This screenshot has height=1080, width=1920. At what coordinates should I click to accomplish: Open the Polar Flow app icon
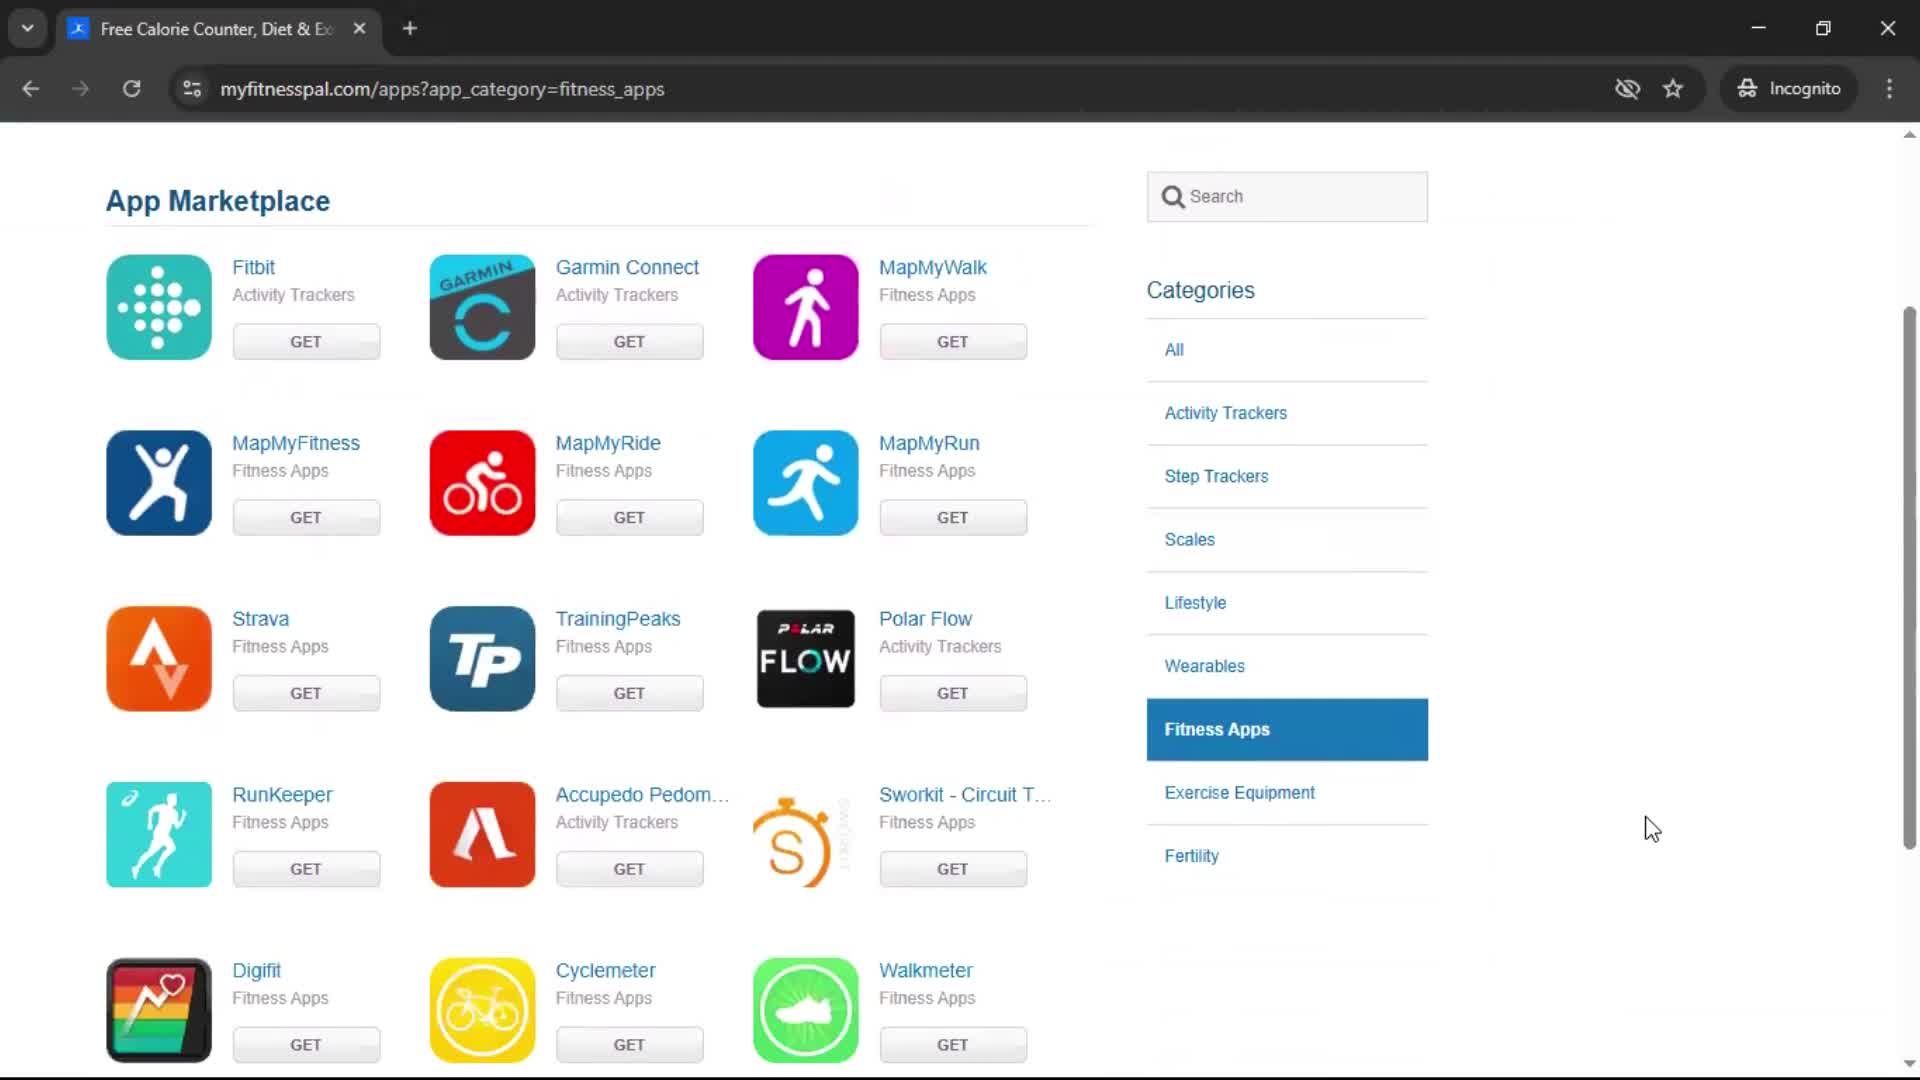tap(805, 659)
